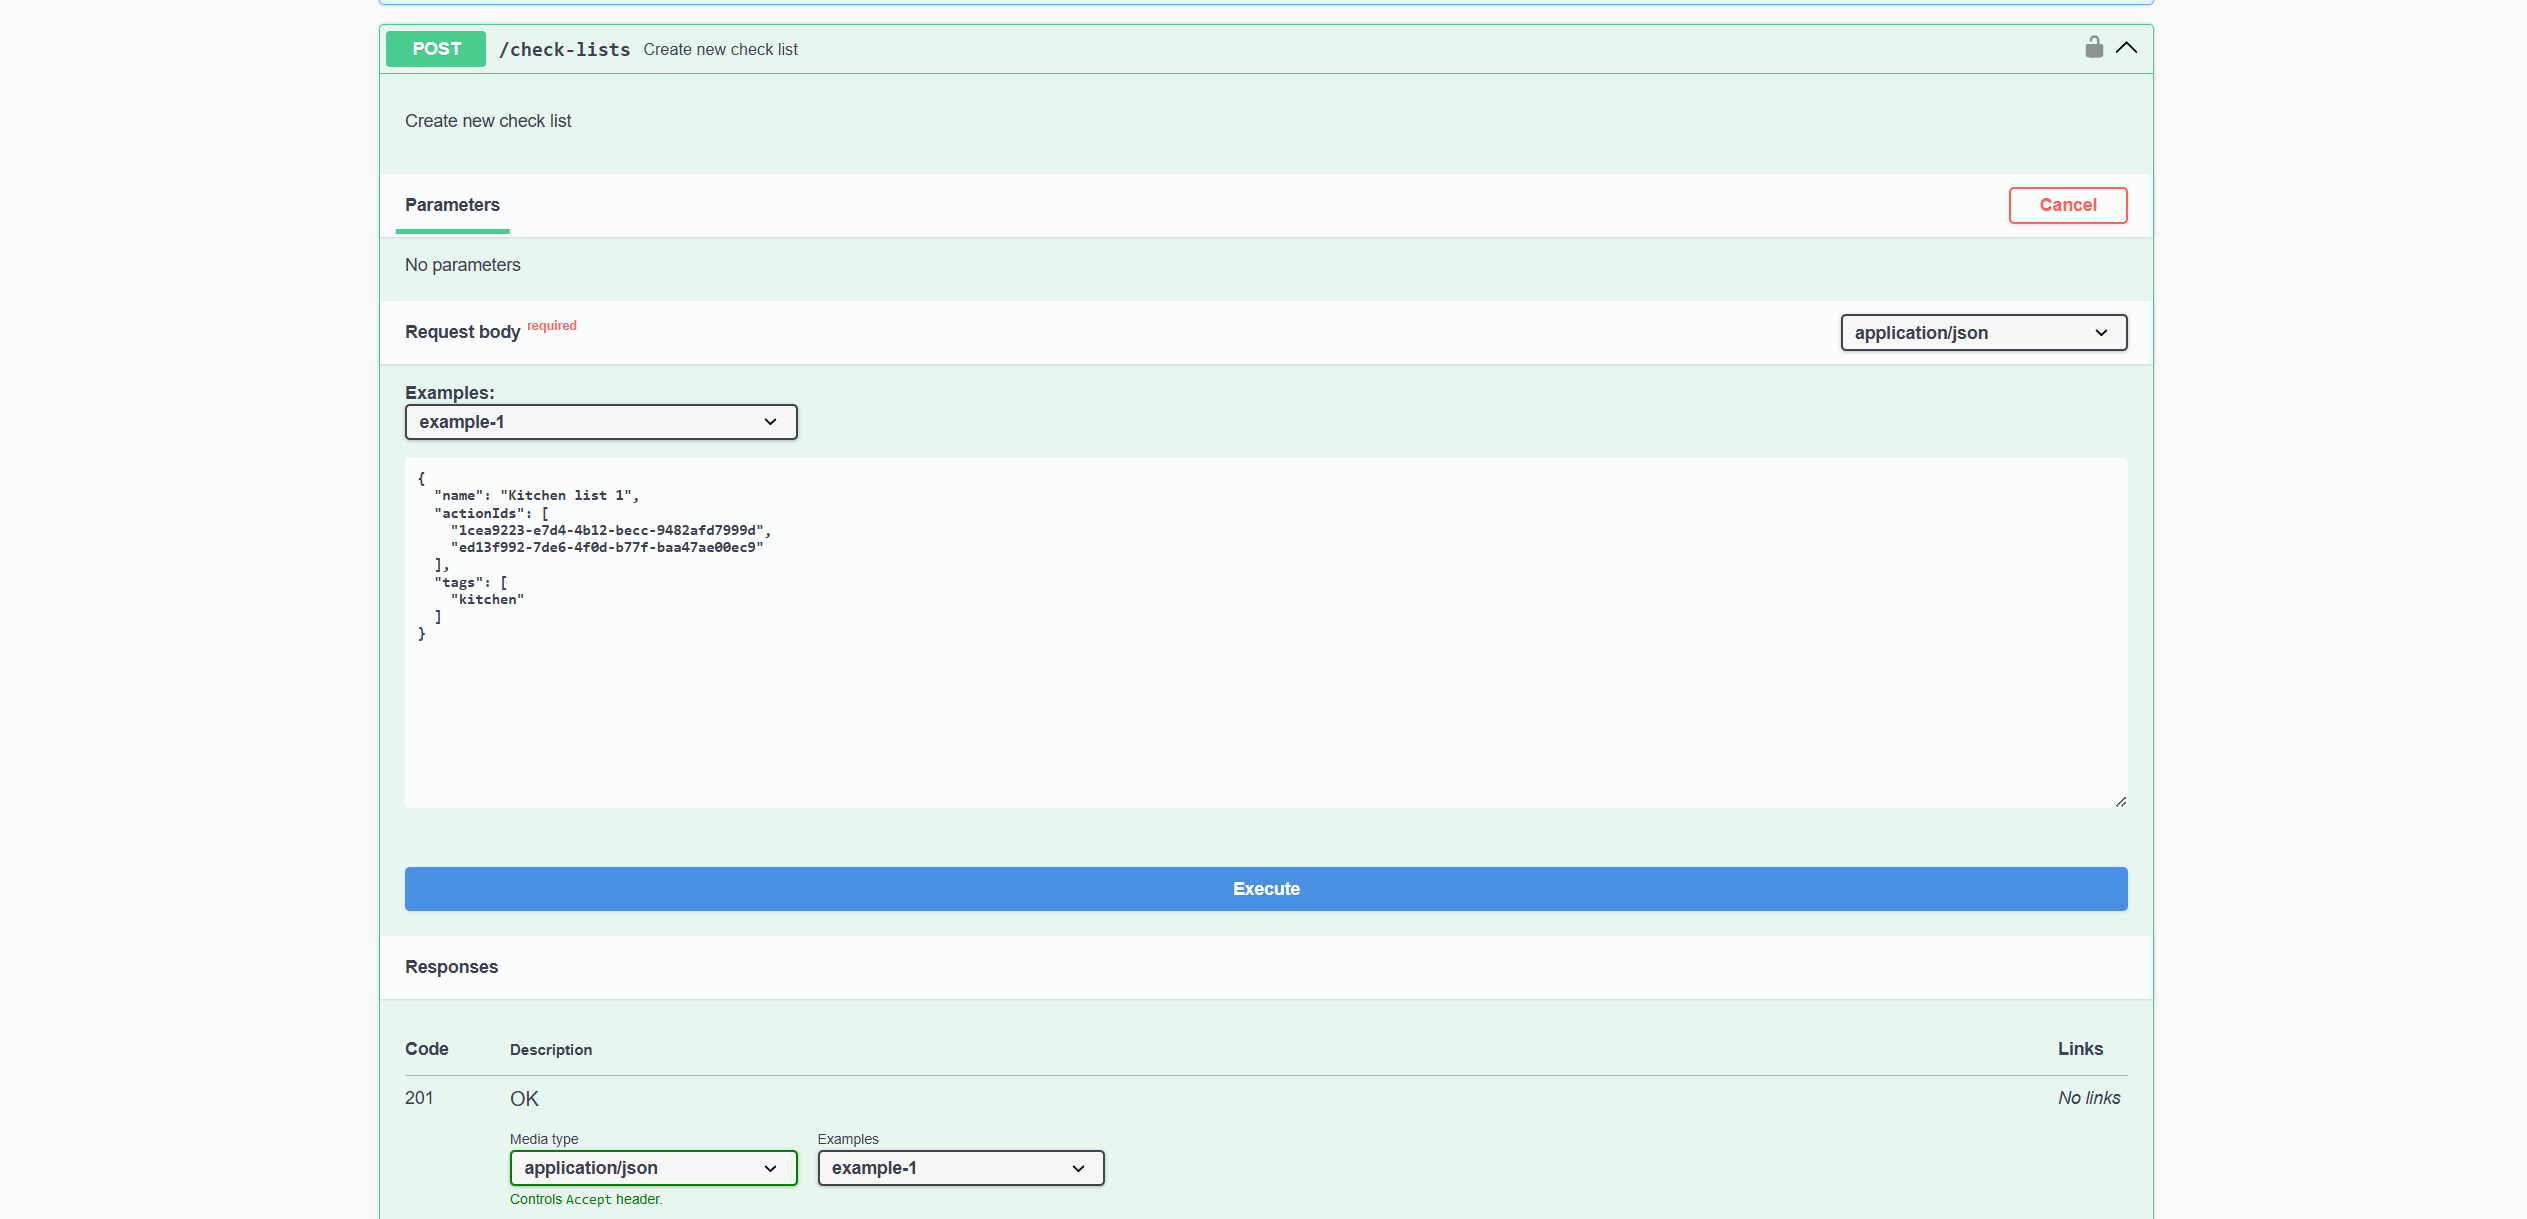The height and width of the screenshot is (1219, 2527).
Task: Click the 'Create new check list' summary
Action: pyautogui.click(x=720, y=50)
